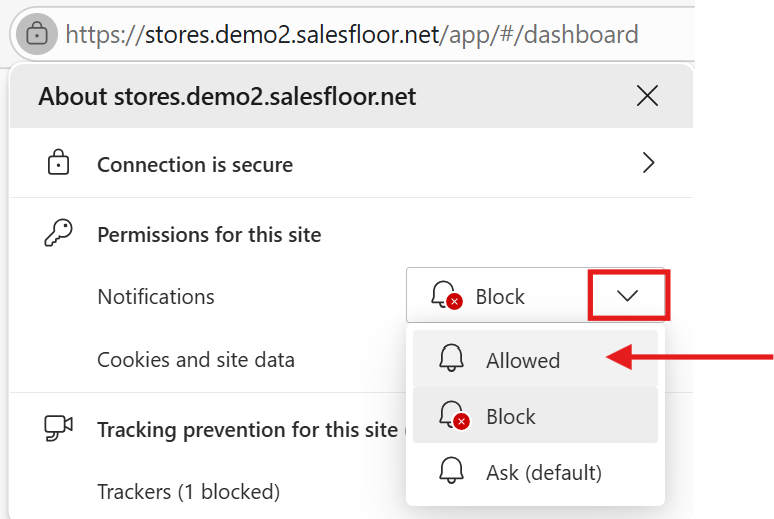The image size is (774, 519).
Task: Click the lock icon in the address bar
Action: point(37,34)
